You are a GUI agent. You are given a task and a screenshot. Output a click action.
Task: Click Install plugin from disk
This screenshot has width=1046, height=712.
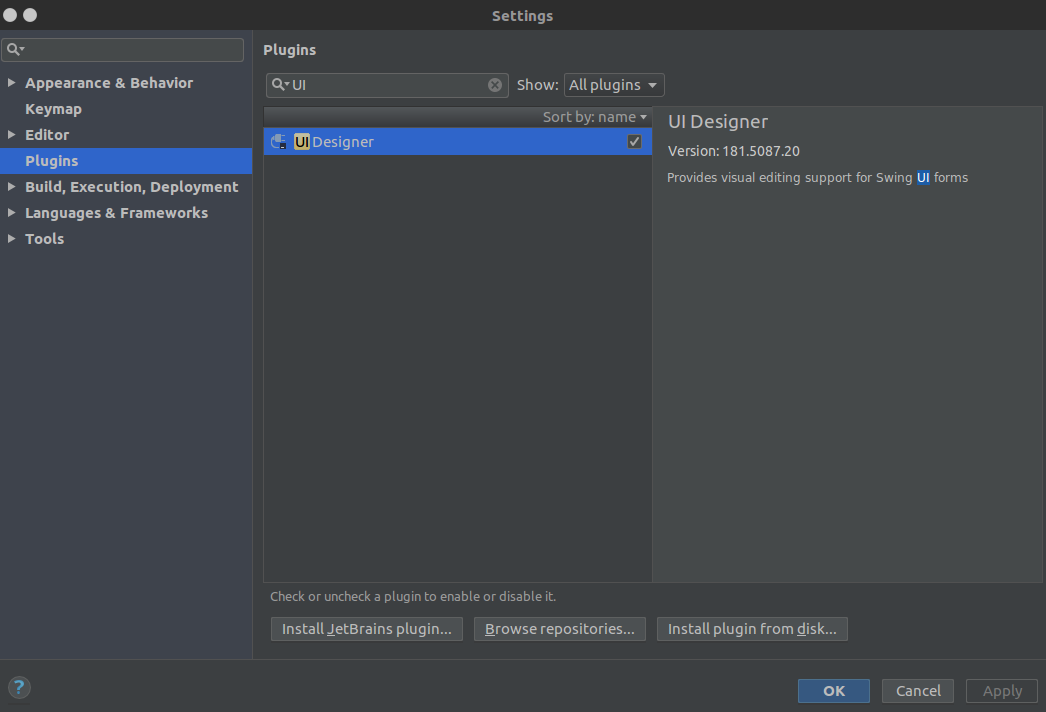[752, 628]
